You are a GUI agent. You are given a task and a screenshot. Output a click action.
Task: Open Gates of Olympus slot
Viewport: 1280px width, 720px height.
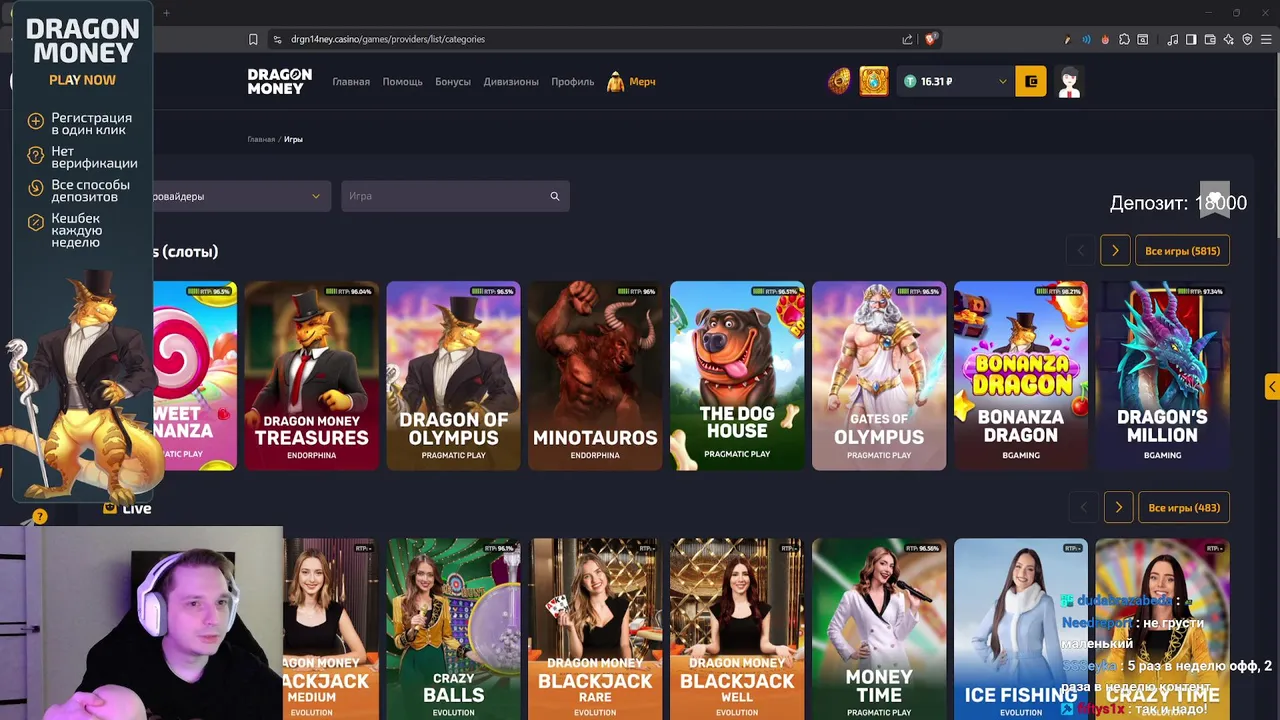point(879,376)
